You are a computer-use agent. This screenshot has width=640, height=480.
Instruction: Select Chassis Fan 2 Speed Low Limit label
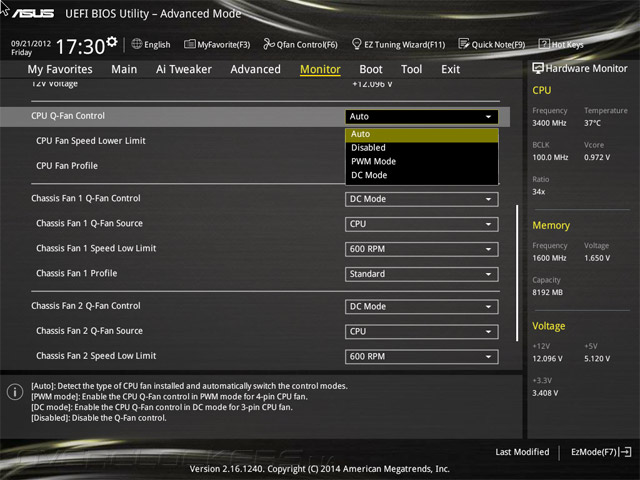[96, 356]
